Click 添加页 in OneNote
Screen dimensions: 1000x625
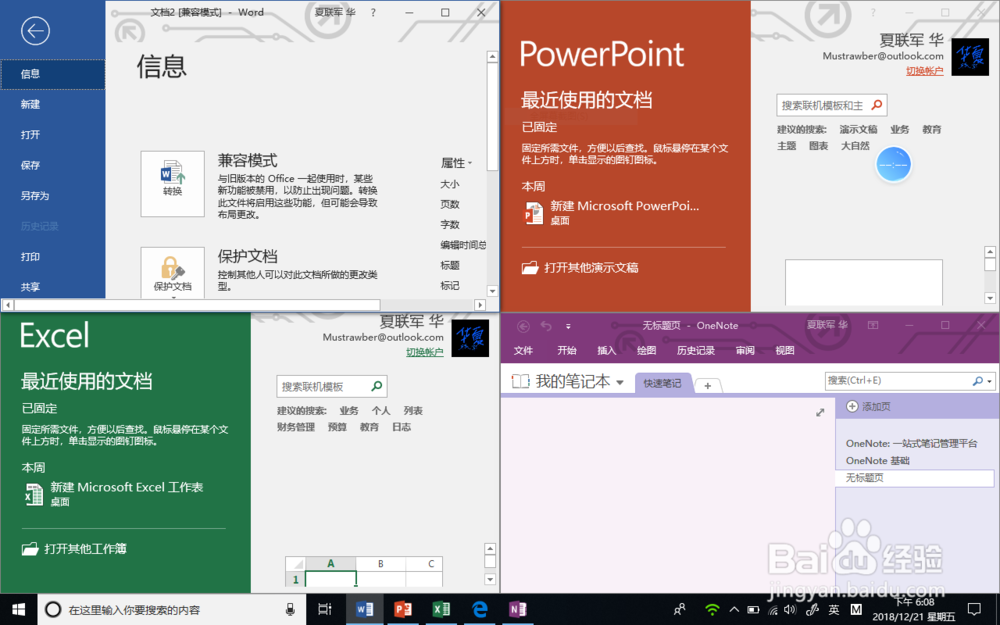[868, 406]
